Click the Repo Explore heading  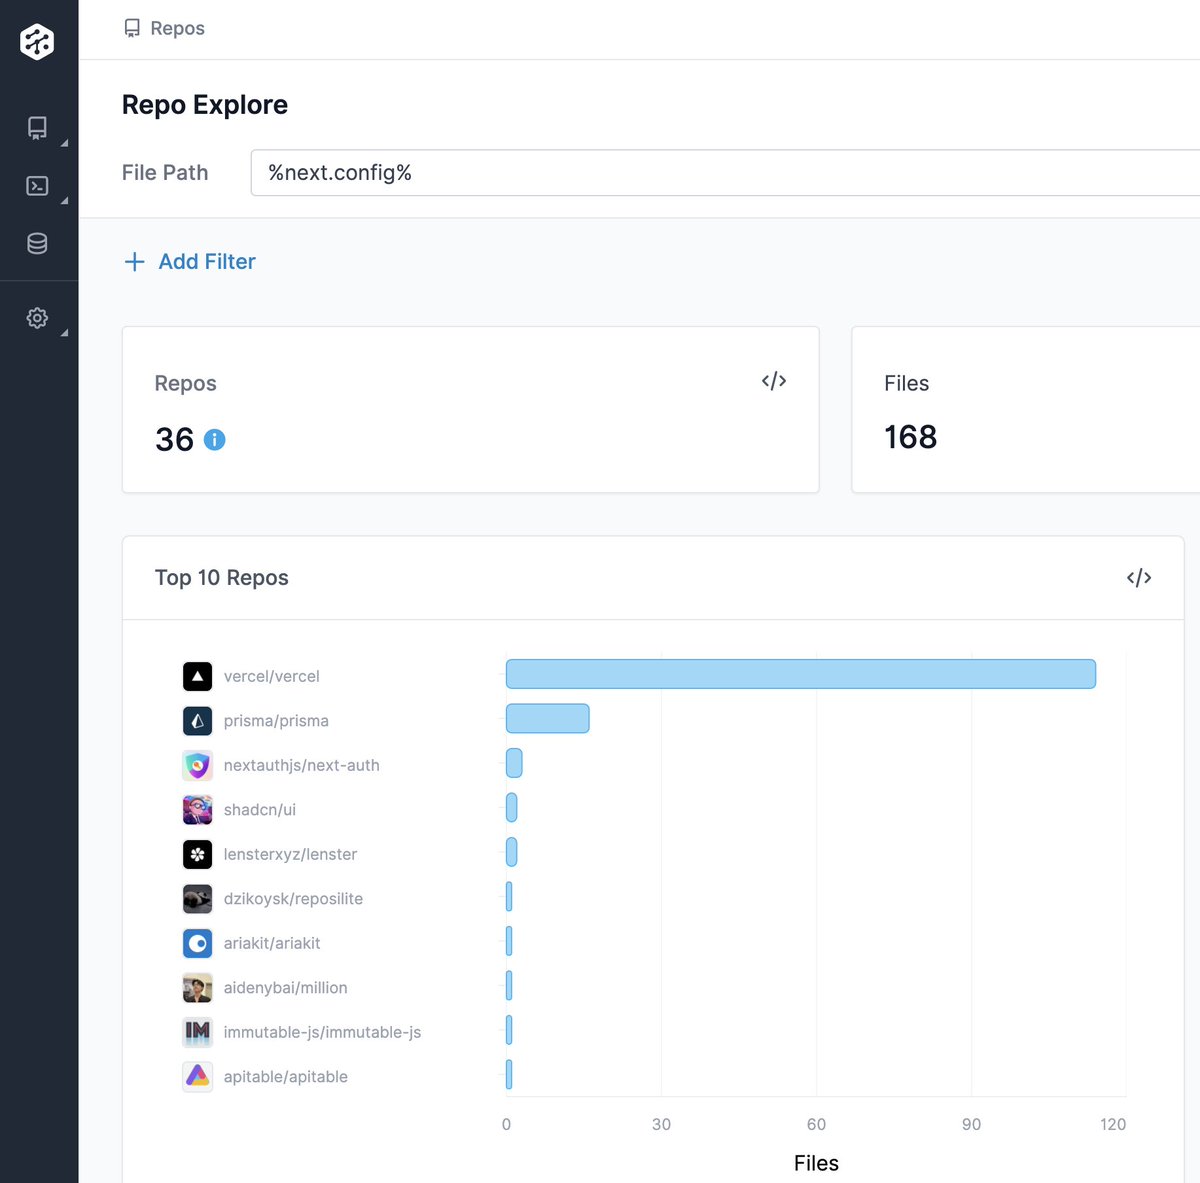point(205,105)
